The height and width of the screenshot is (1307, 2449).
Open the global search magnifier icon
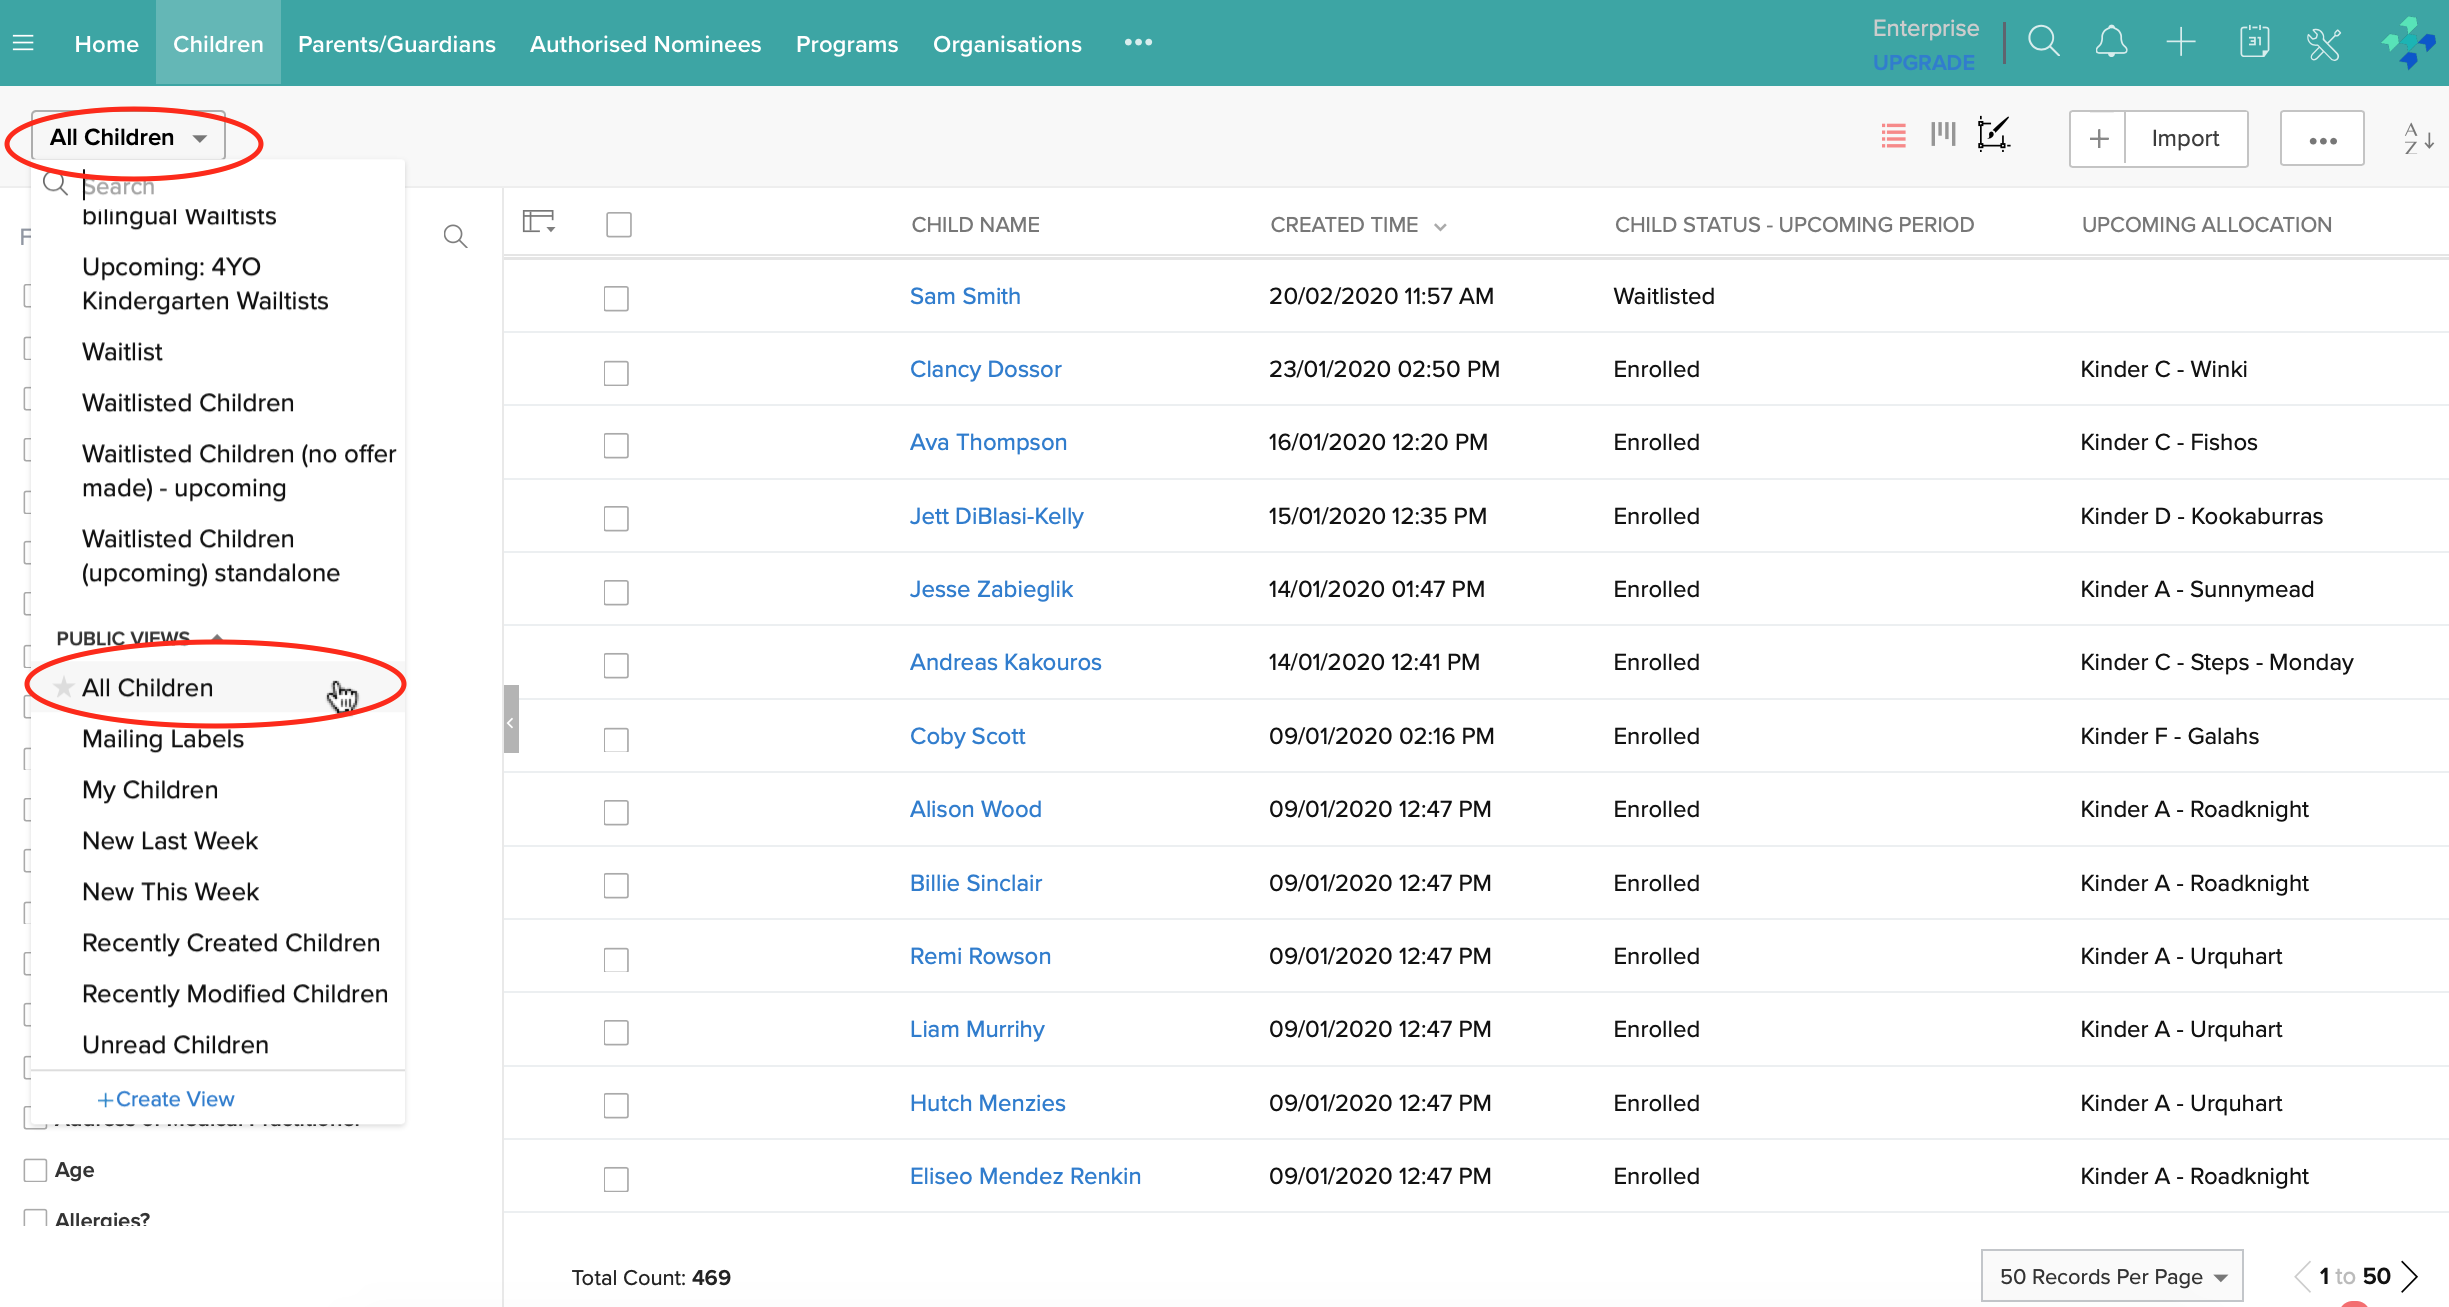pyautogui.click(x=2043, y=43)
